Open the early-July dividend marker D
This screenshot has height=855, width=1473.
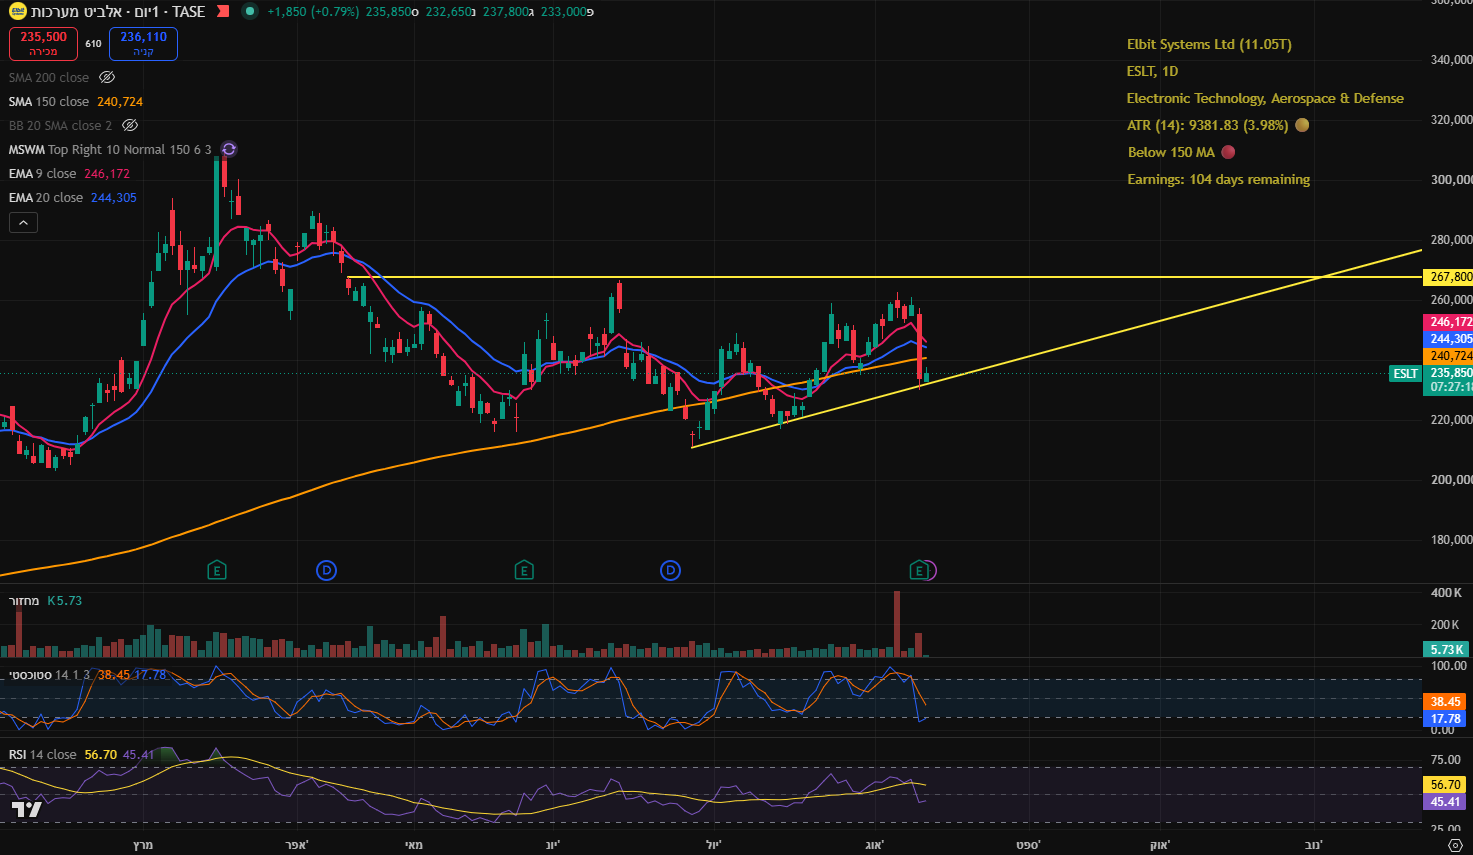670,571
